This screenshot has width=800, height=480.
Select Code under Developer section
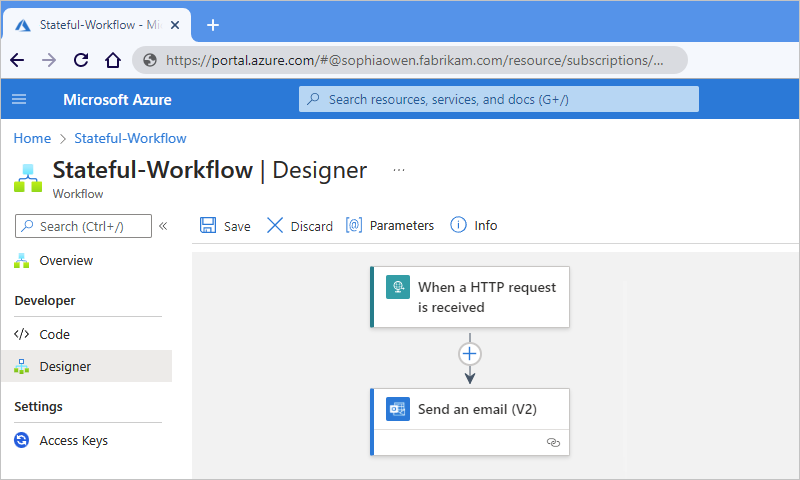coord(54,335)
